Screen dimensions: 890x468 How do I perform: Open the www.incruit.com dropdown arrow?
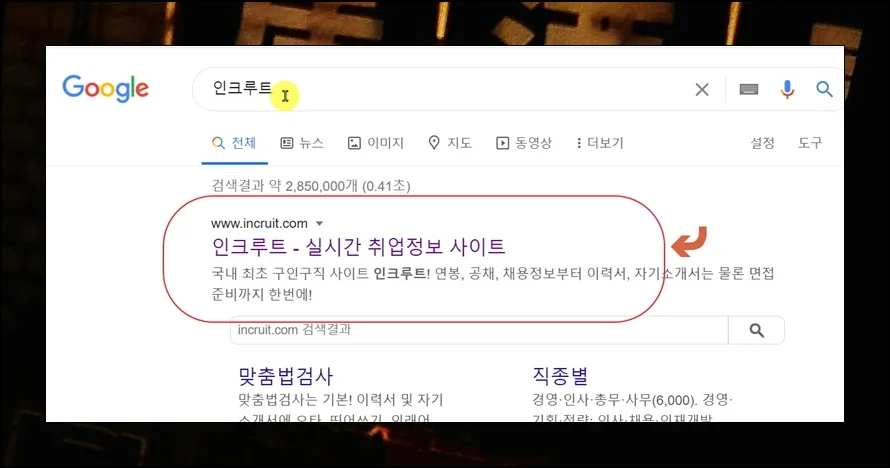click(319, 224)
